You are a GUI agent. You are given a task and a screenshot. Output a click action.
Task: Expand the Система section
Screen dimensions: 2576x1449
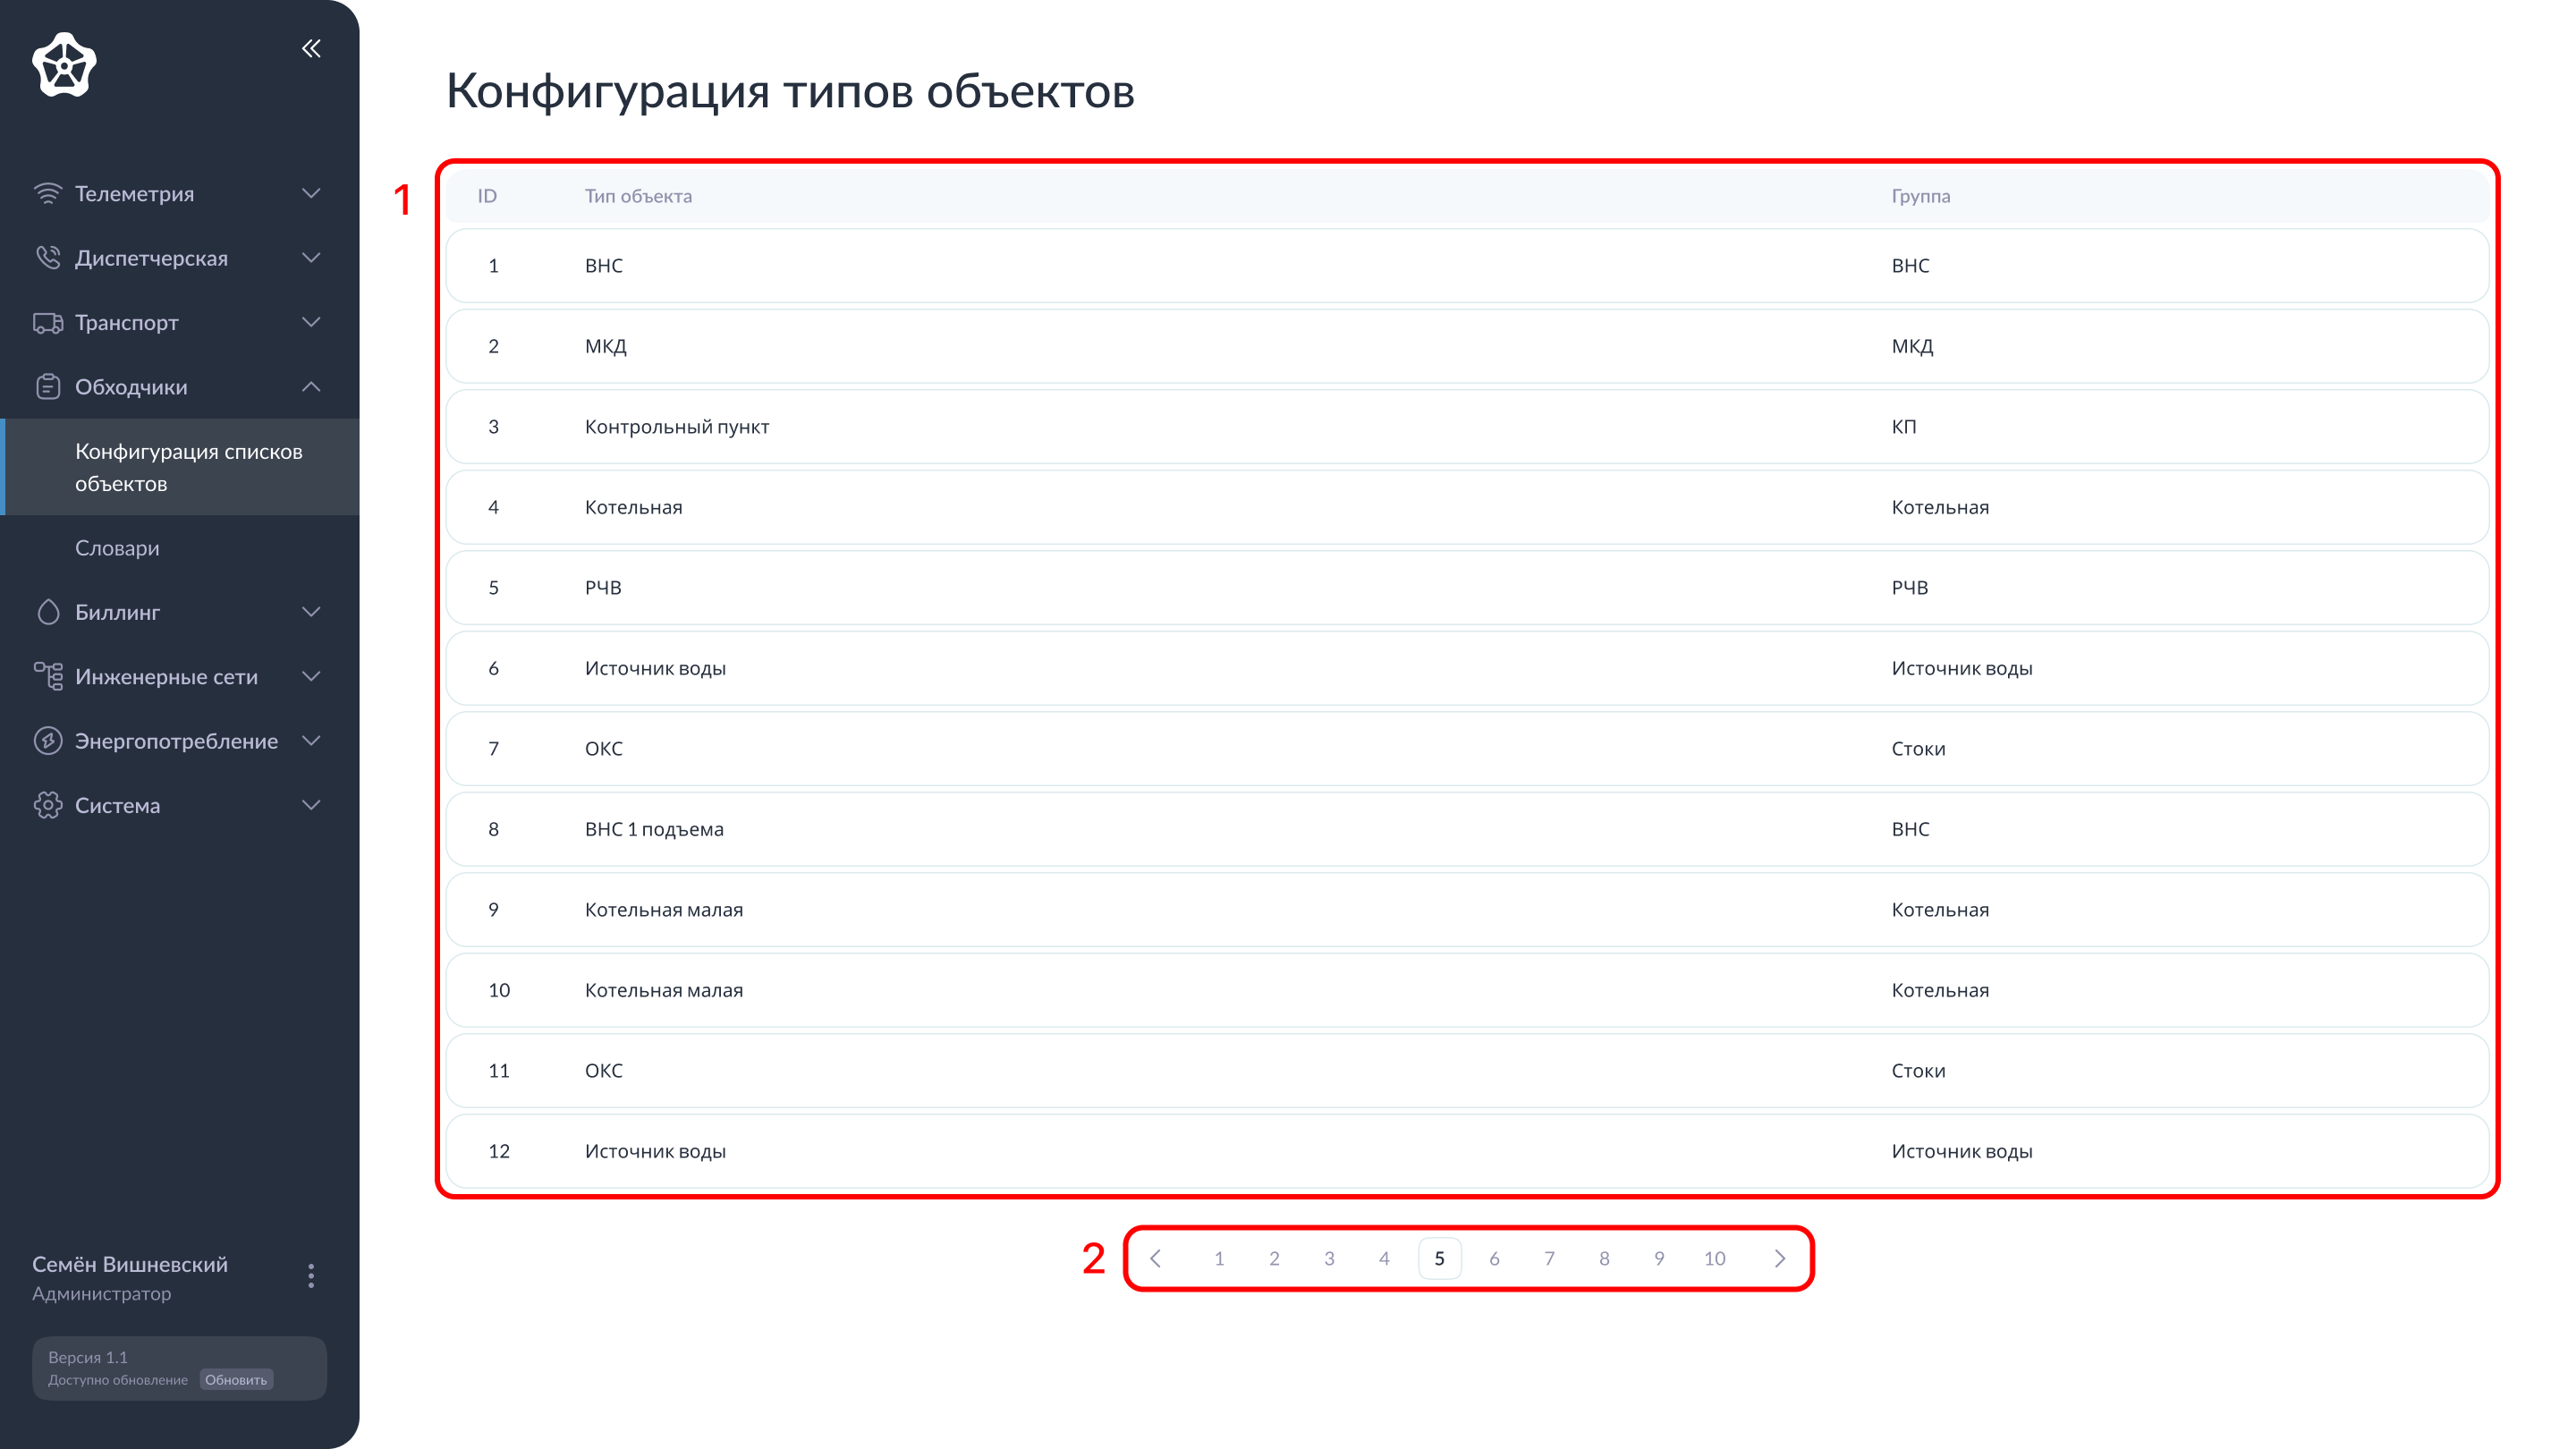[311, 805]
